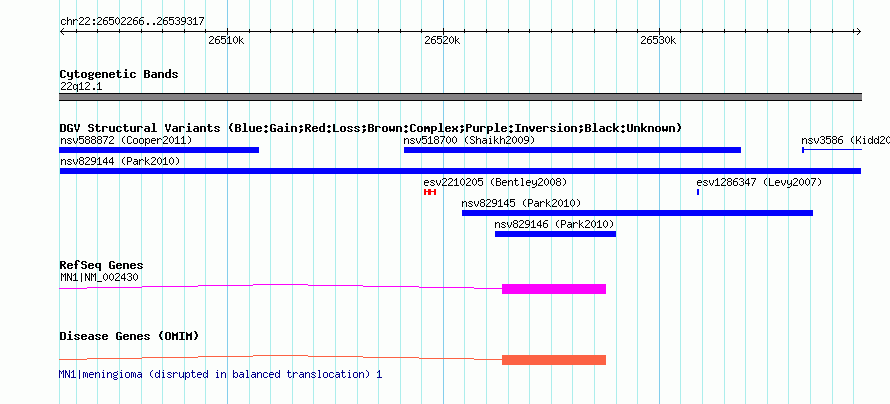Click the 26520k ruler tick label
This screenshot has width=890, height=404.
click(442, 41)
